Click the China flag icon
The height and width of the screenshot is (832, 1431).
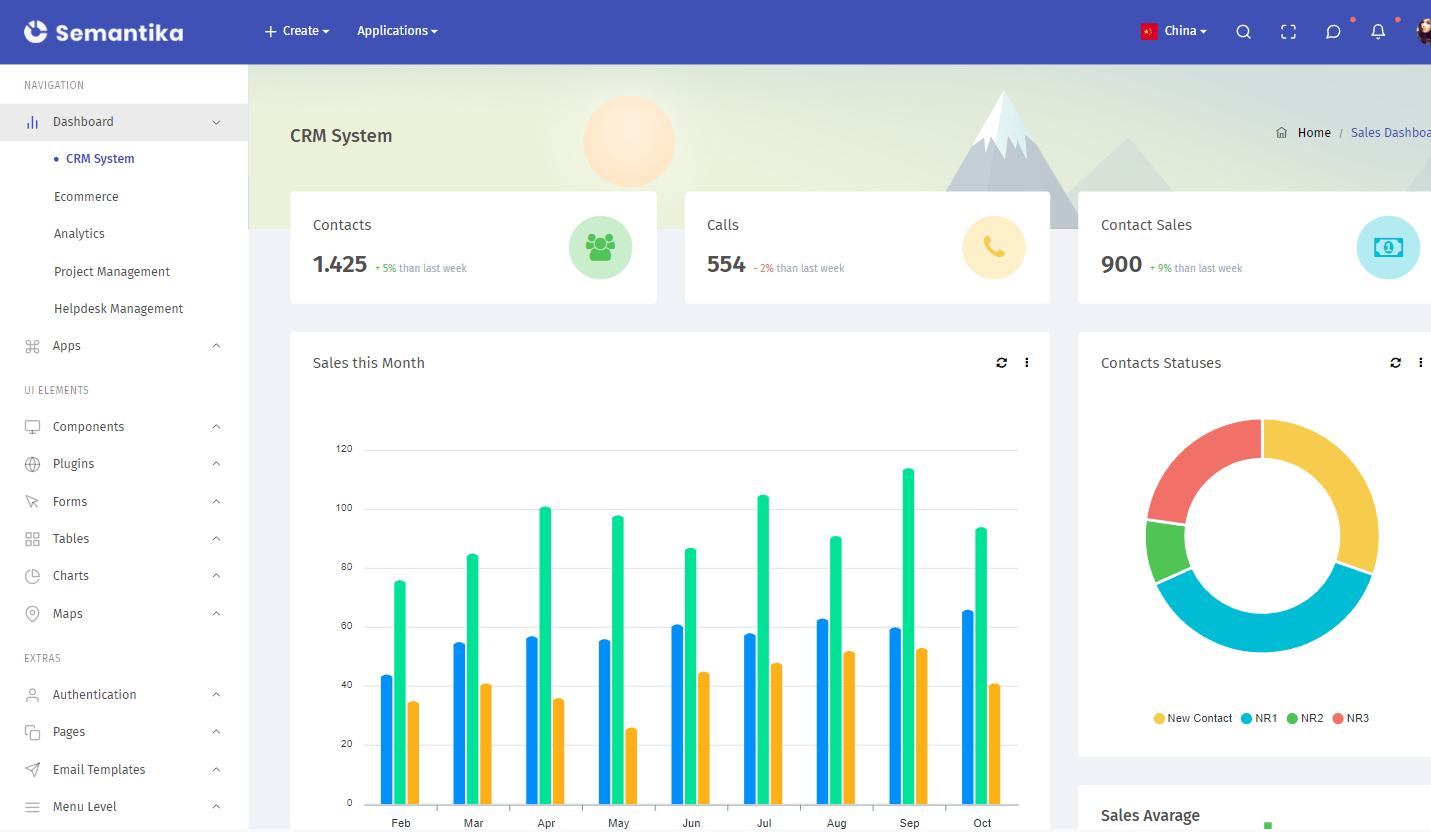(1149, 32)
